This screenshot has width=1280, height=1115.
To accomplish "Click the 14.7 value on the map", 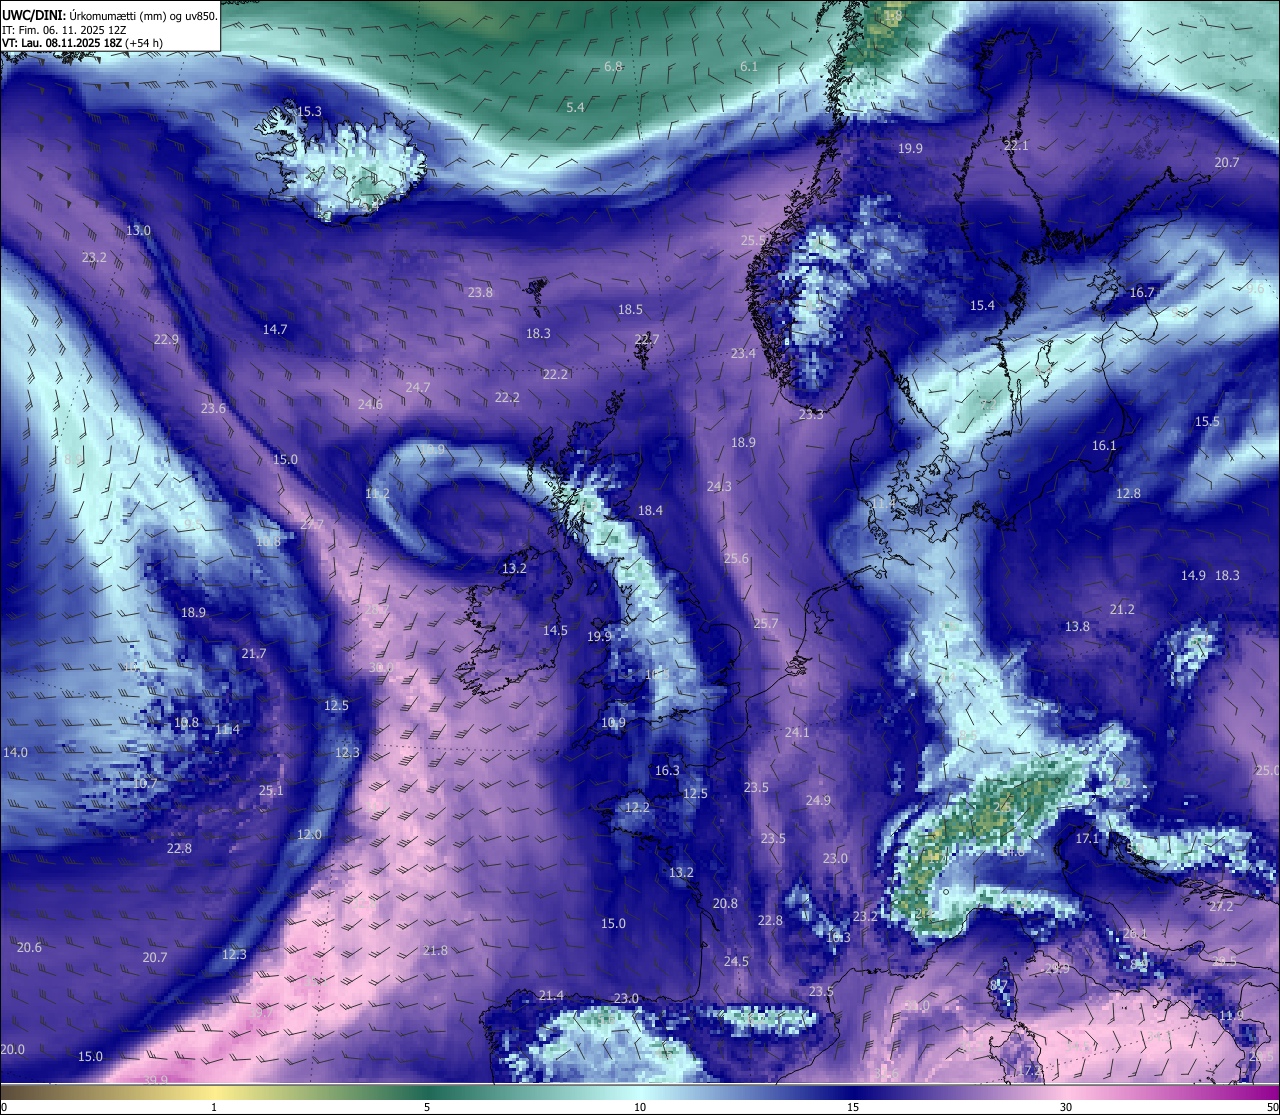I will click(275, 329).
